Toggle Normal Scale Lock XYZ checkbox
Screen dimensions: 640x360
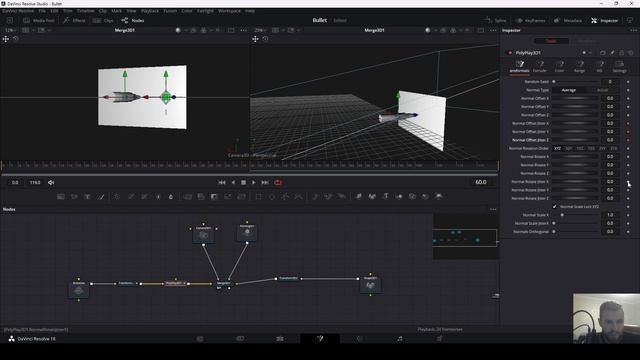click(554, 207)
